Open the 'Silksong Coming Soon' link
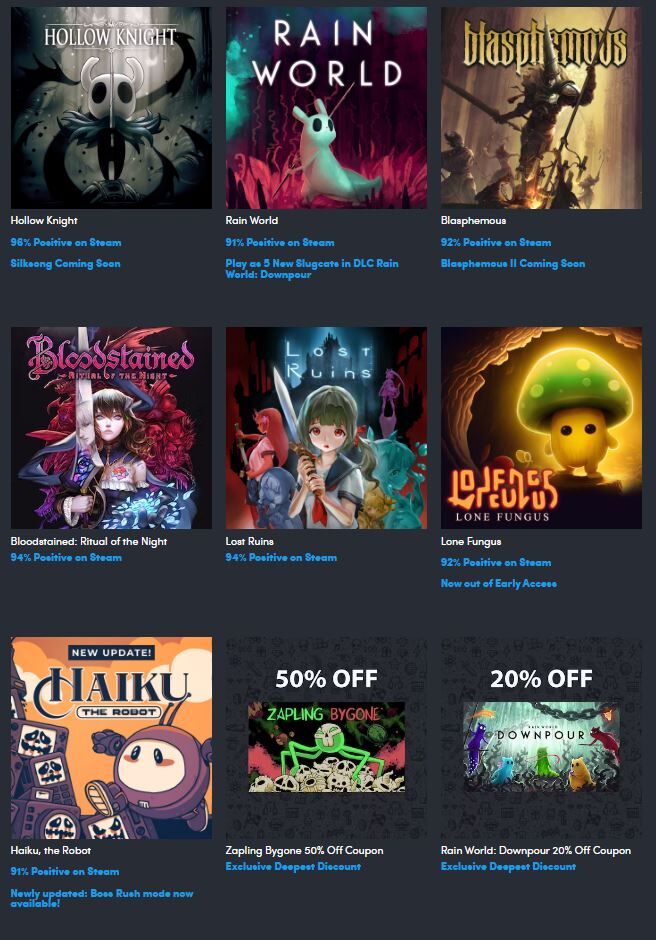This screenshot has height=940, width=656. pyautogui.click(x=65, y=263)
